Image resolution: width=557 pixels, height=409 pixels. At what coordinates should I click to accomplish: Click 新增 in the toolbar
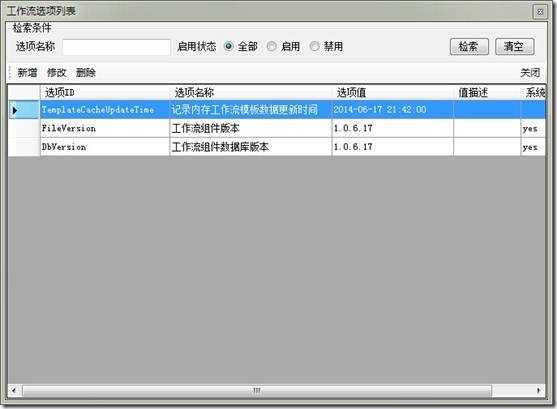[x=27, y=72]
